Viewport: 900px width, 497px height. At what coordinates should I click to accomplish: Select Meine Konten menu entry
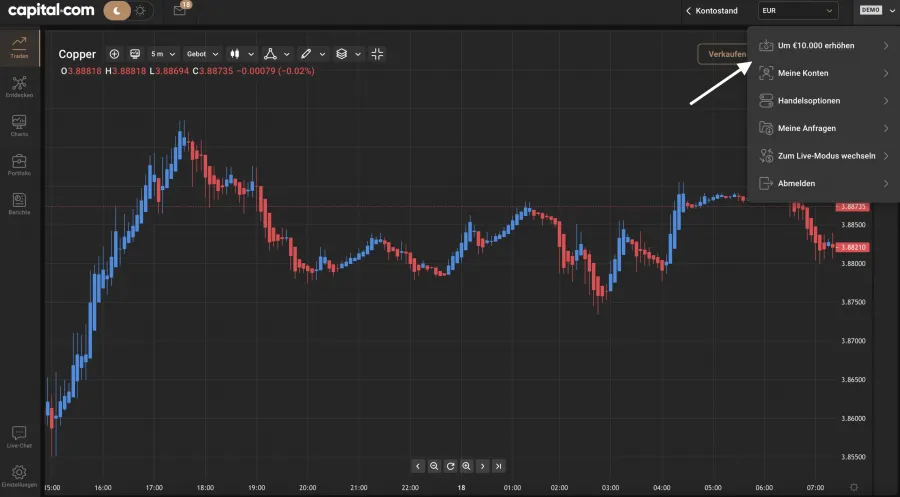point(822,73)
